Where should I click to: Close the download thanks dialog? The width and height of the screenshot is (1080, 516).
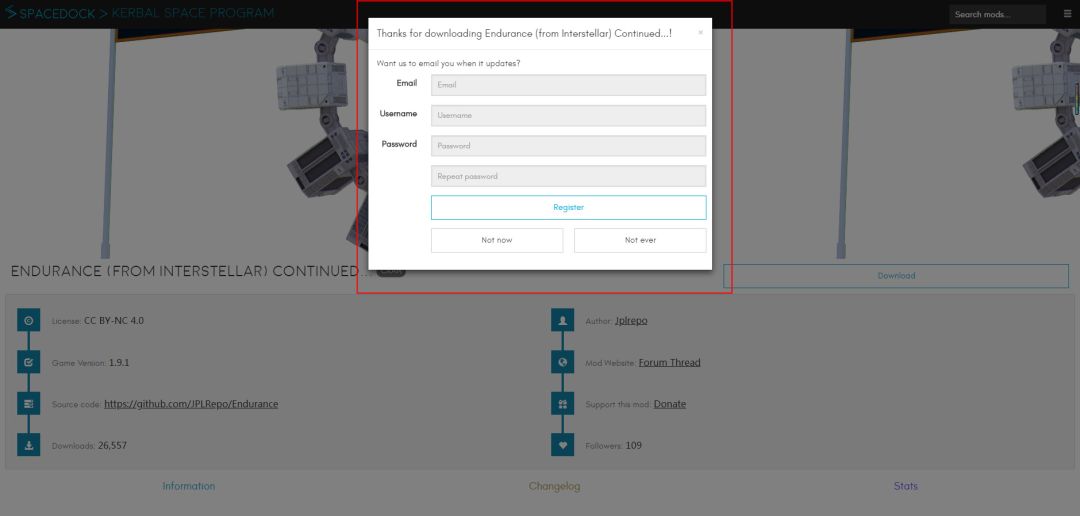coord(700,32)
